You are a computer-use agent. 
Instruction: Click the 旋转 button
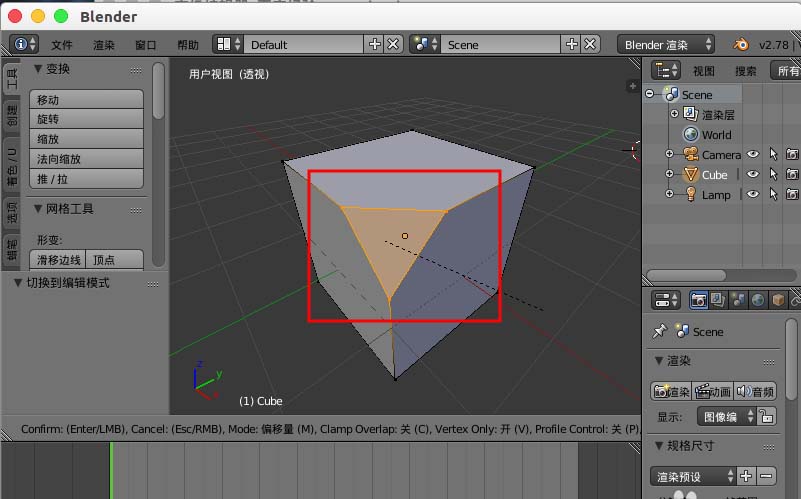(x=86, y=119)
